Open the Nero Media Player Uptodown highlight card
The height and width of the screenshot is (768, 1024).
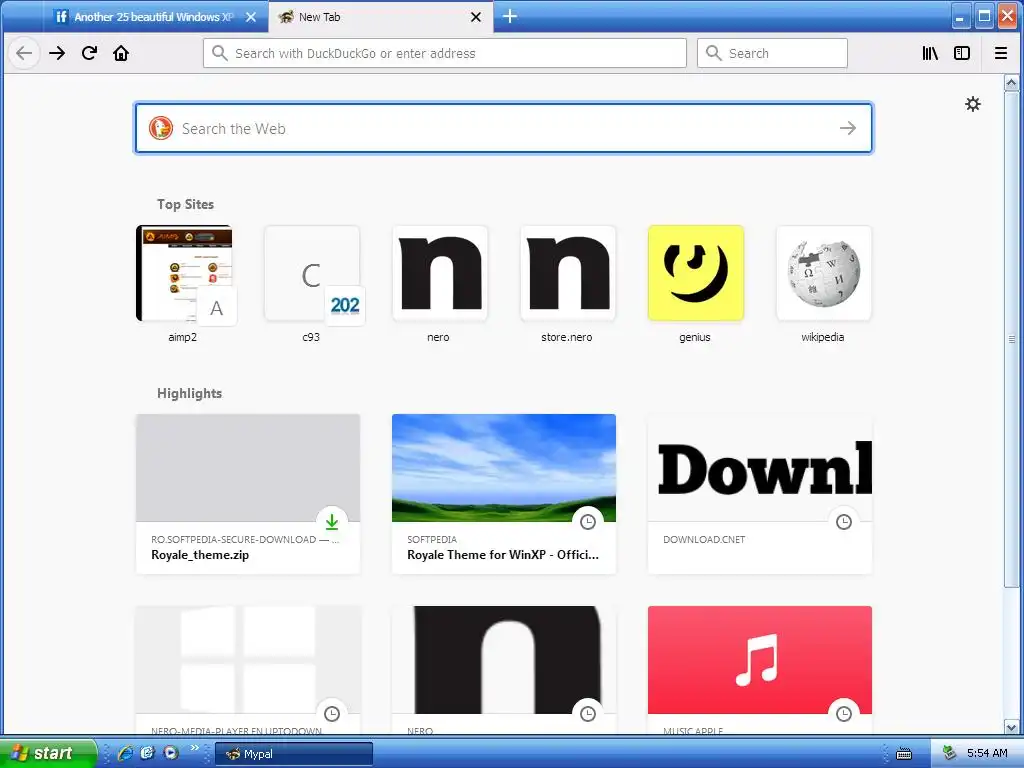click(x=248, y=669)
